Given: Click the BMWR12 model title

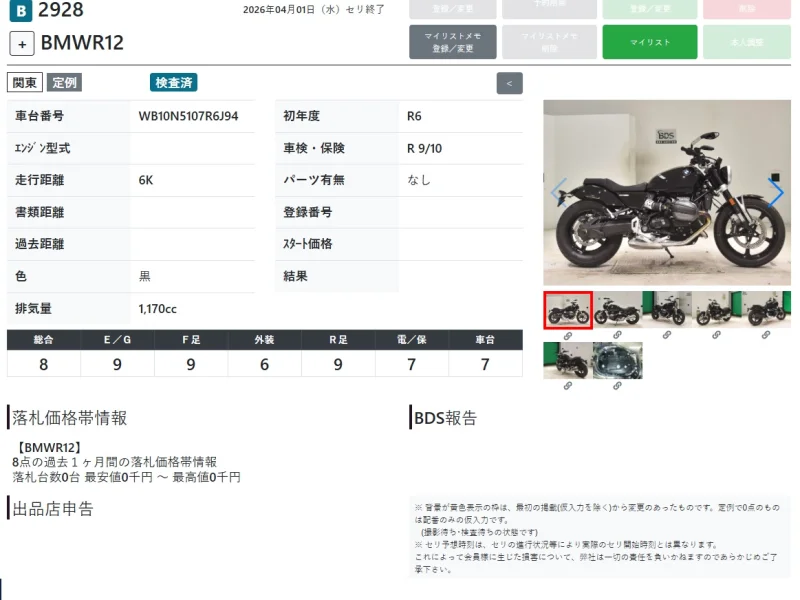Looking at the screenshot, I should click(82, 43).
